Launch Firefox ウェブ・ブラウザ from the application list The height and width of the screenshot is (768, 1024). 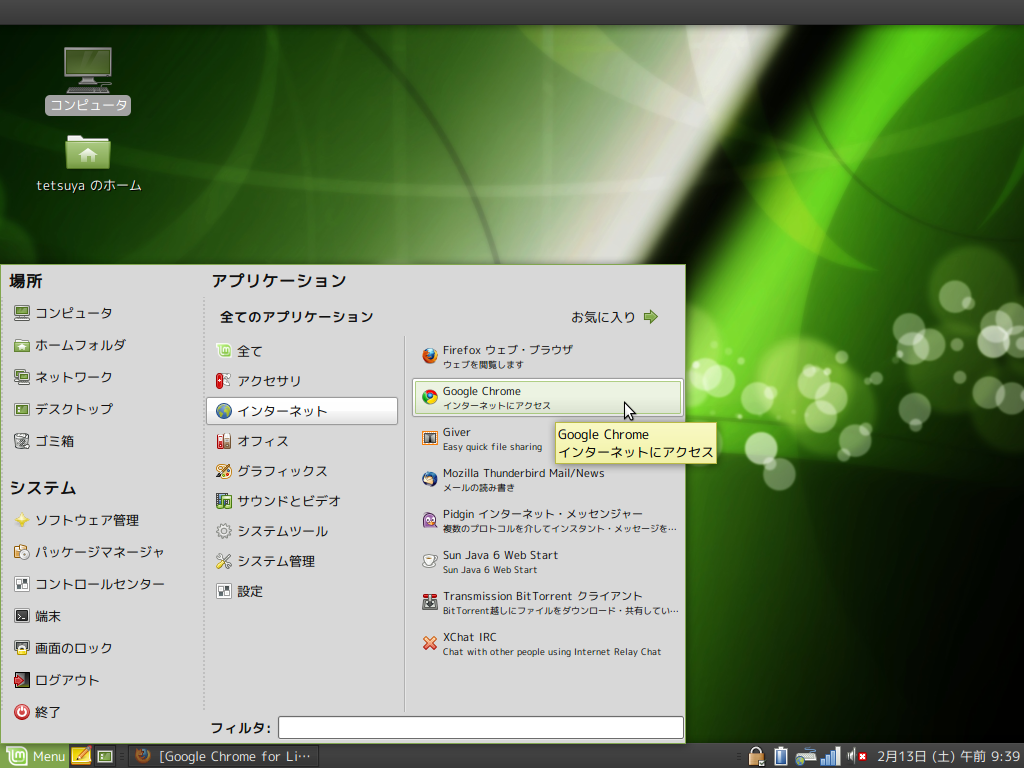click(x=548, y=357)
